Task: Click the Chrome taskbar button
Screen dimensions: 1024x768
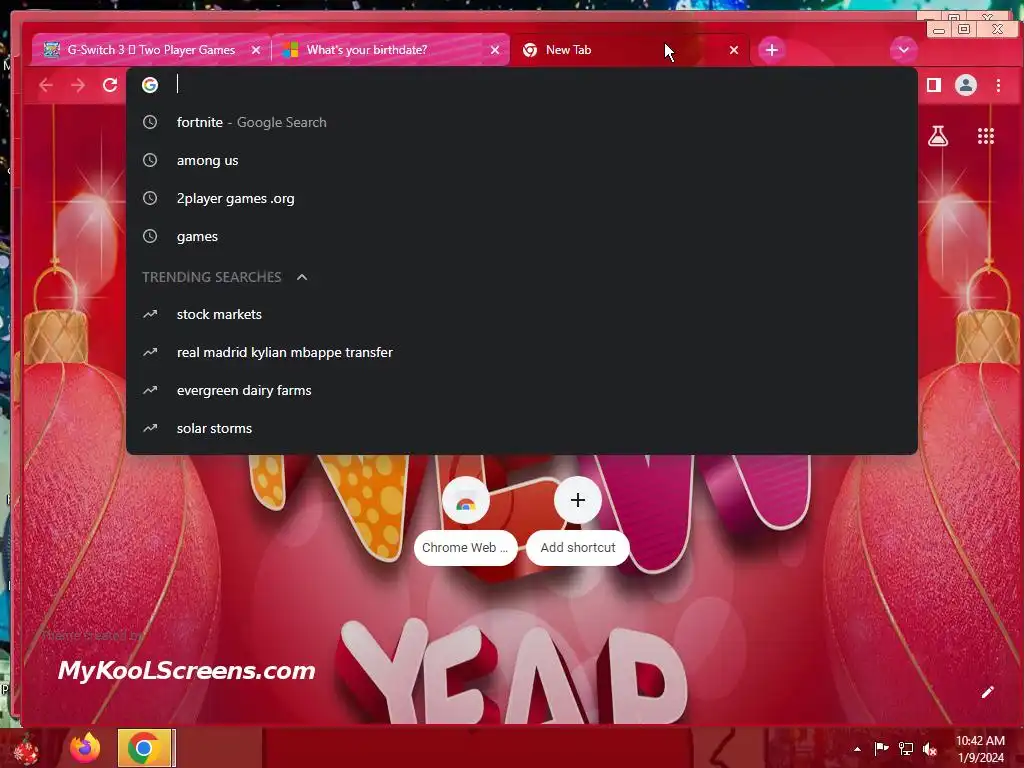Action: (x=146, y=748)
